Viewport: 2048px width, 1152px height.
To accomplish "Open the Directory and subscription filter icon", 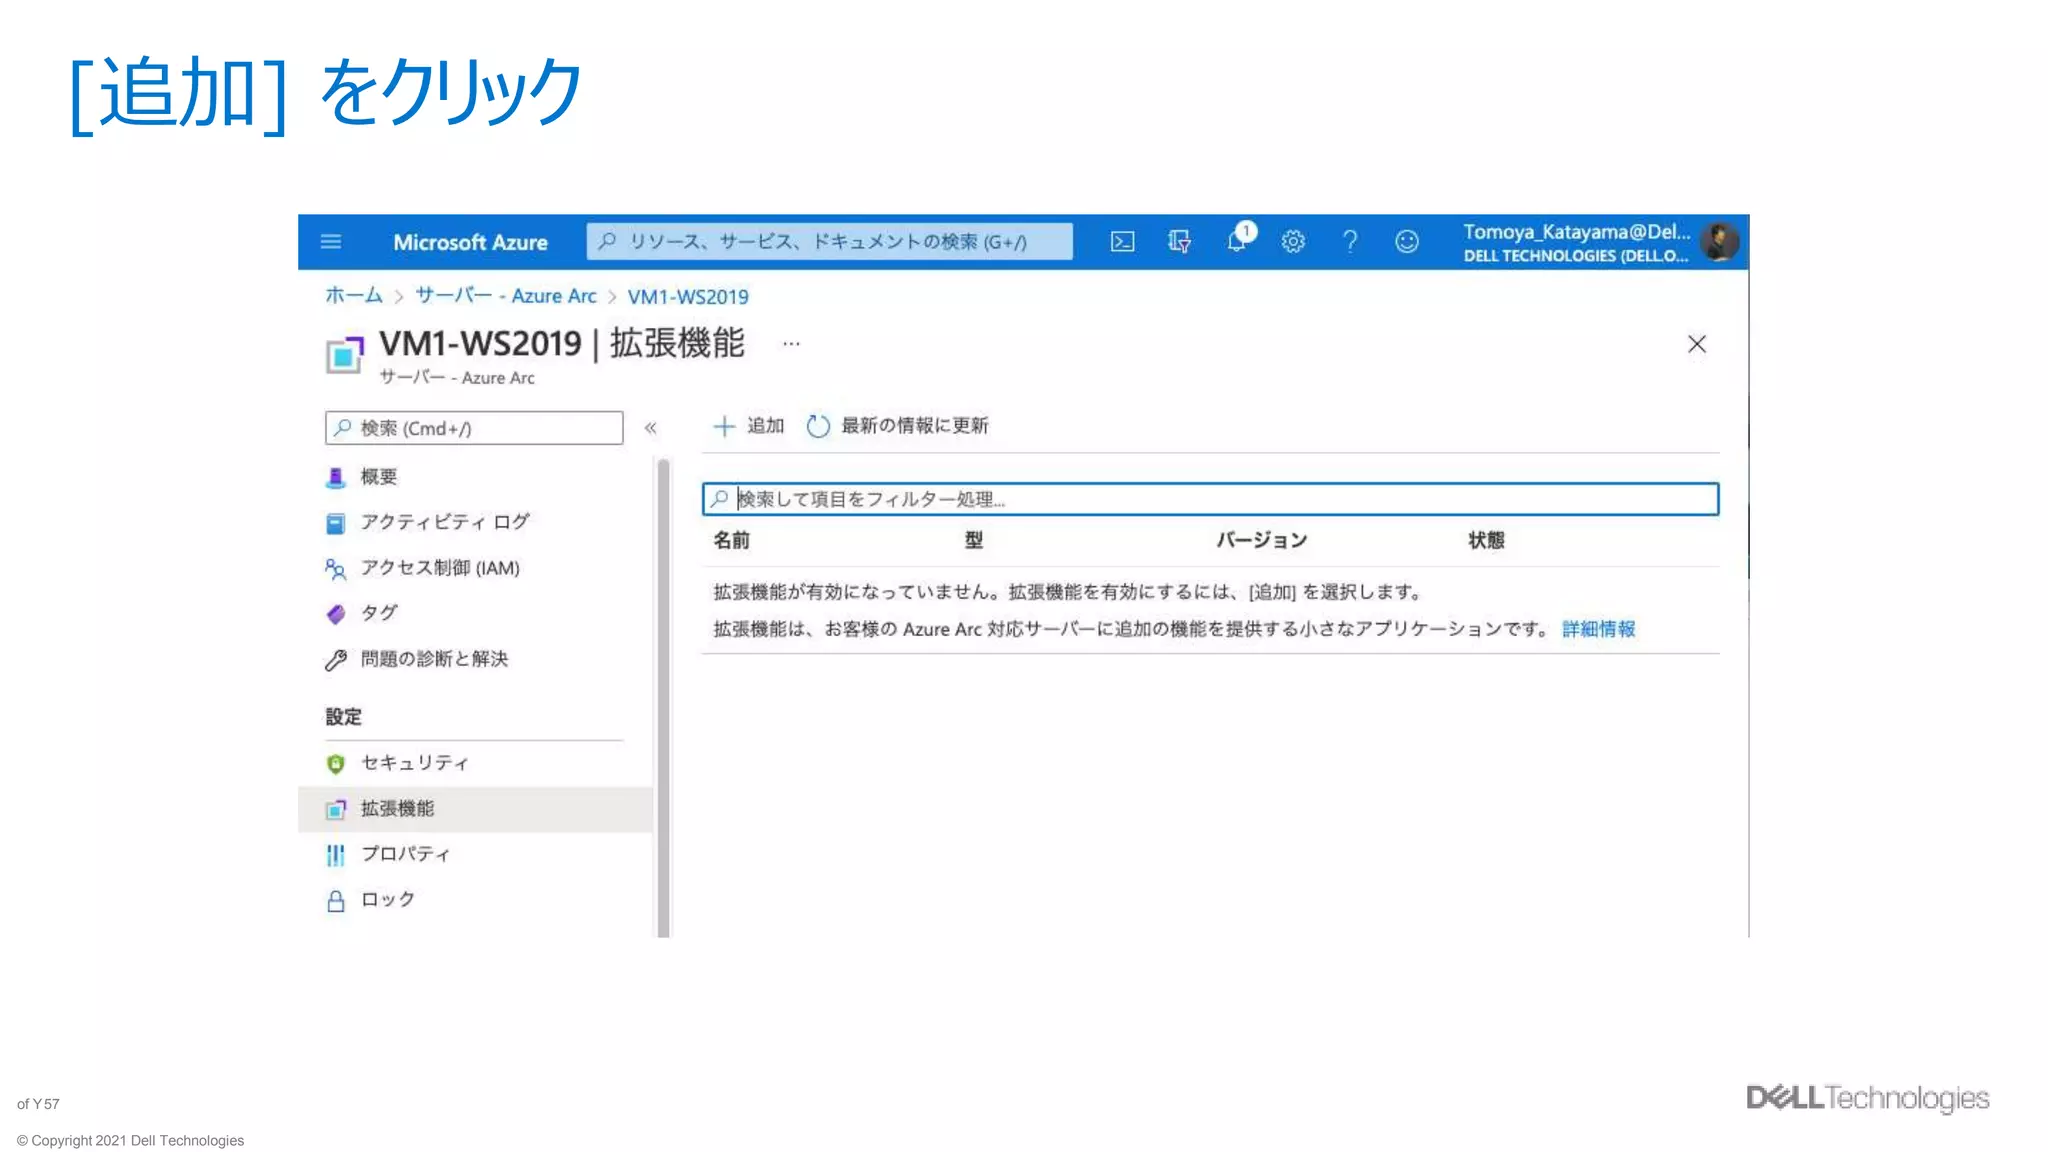I will tap(1179, 242).
